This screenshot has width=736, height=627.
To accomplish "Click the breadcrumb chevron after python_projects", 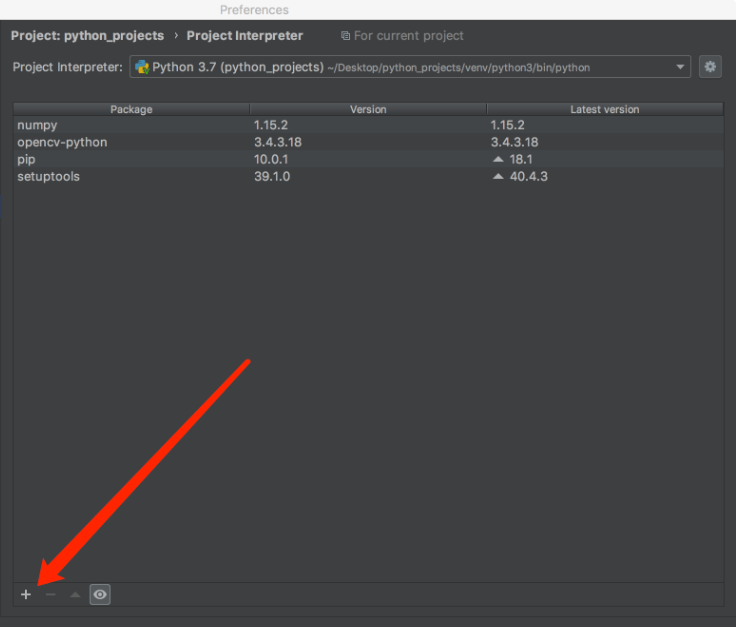I will [176, 35].
